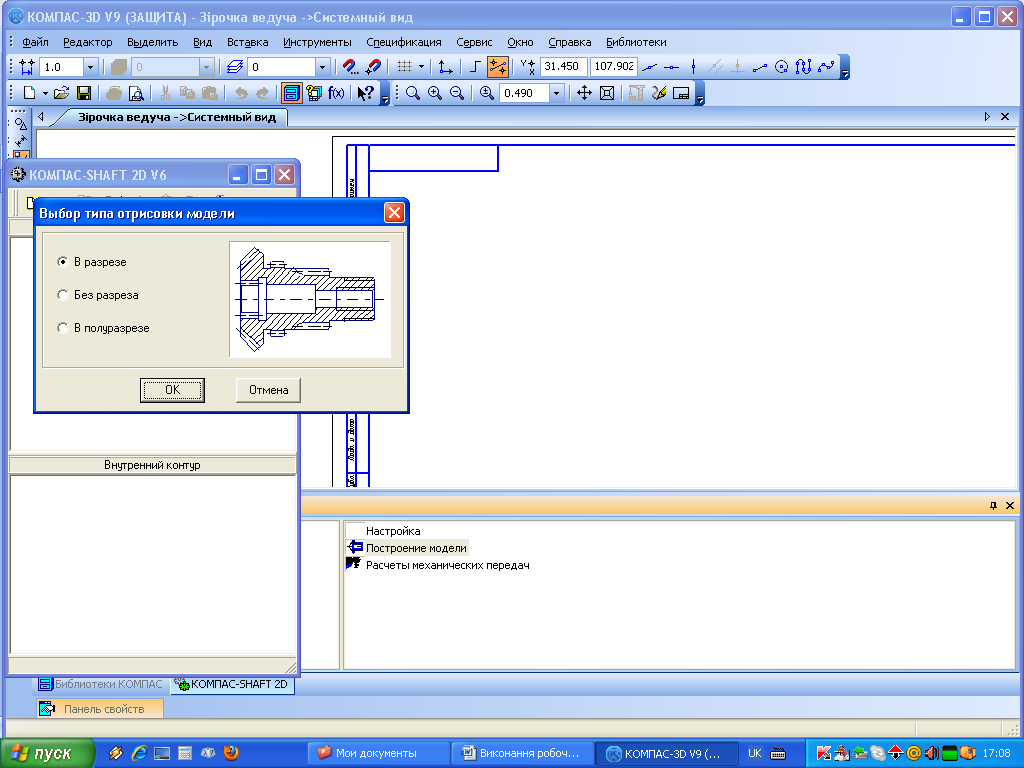Viewport: 1024px width, 768px height.
Task: Open the layer number dropdown
Action: (321, 67)
